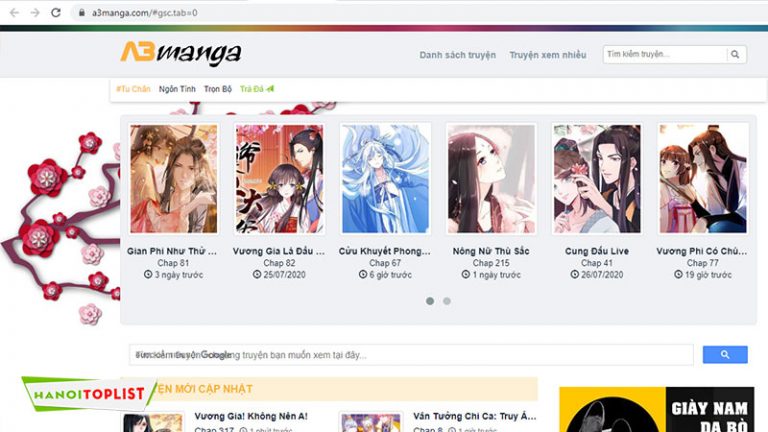The width and height of the screenshot is (768, 432).
Task: Click the browser back arrow button
Action: [x=13, y=13]
